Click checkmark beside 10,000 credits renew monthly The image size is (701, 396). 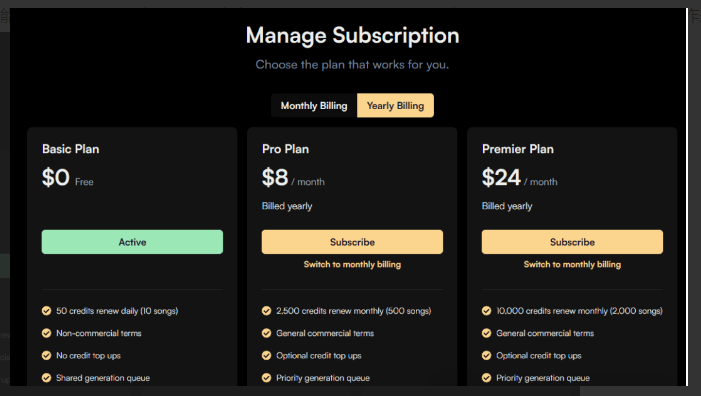pos(486,311)
